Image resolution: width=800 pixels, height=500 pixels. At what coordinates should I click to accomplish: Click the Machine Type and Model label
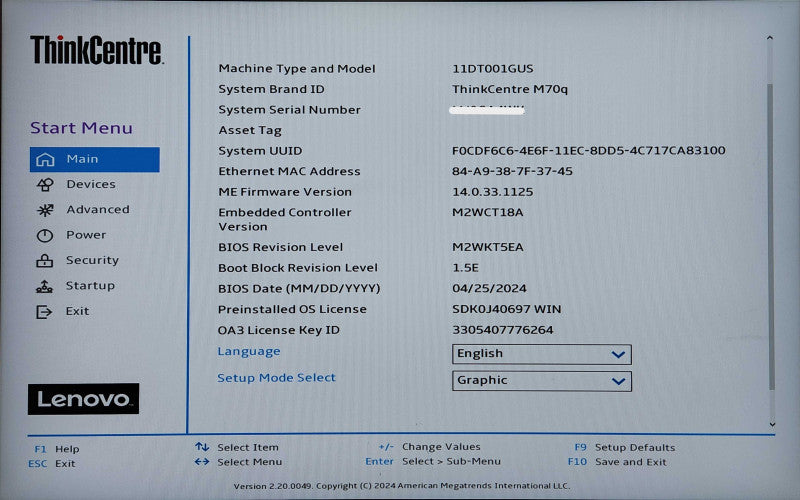click(297, 69)
